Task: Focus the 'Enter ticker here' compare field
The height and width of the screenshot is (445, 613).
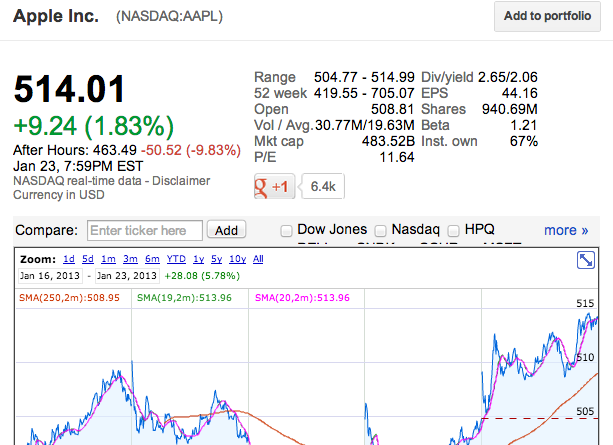Action: point(145,230)
